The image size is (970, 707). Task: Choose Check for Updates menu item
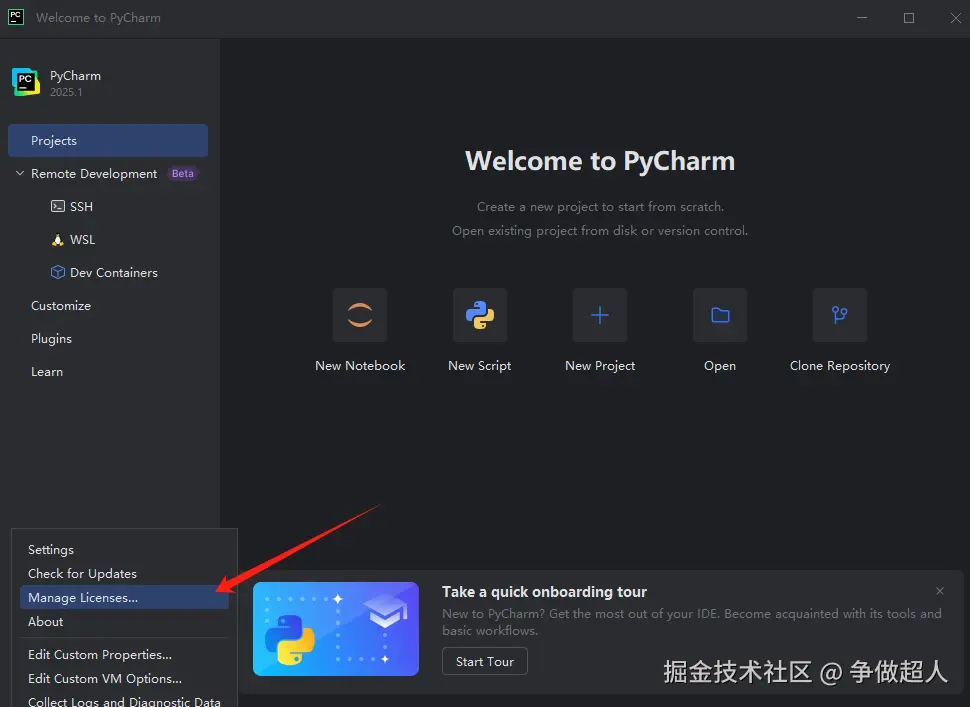tap(124, 573)
